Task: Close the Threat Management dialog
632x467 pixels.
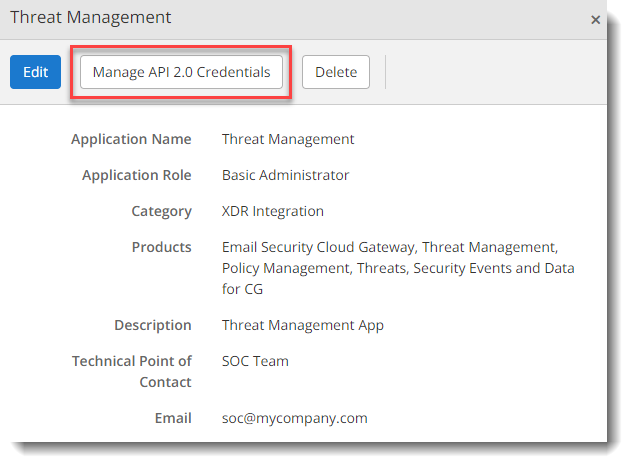Action: (x=595, y=19)
